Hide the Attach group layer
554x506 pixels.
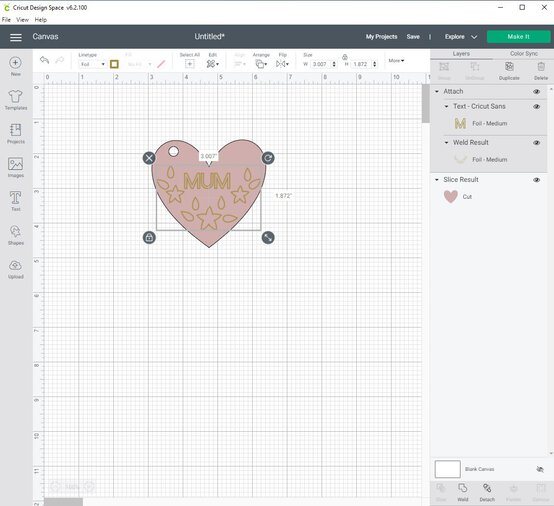(536, 92)
